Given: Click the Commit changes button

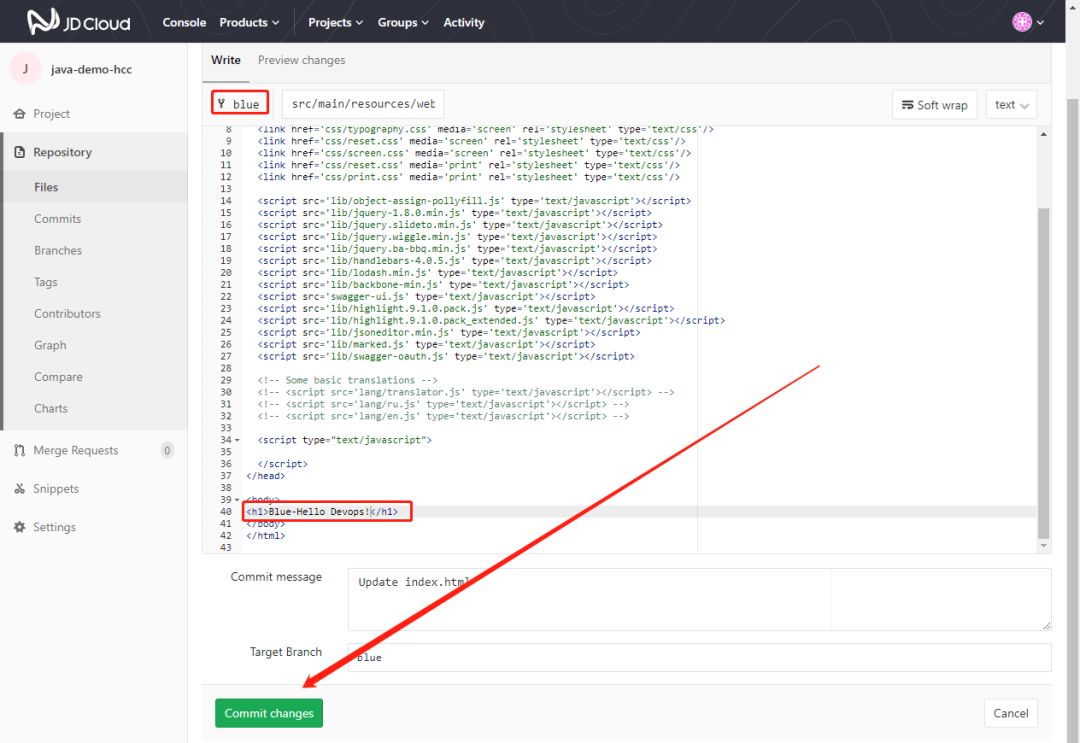Looking at the screenshot, I should pyautogui.click(x=269, y=713).
